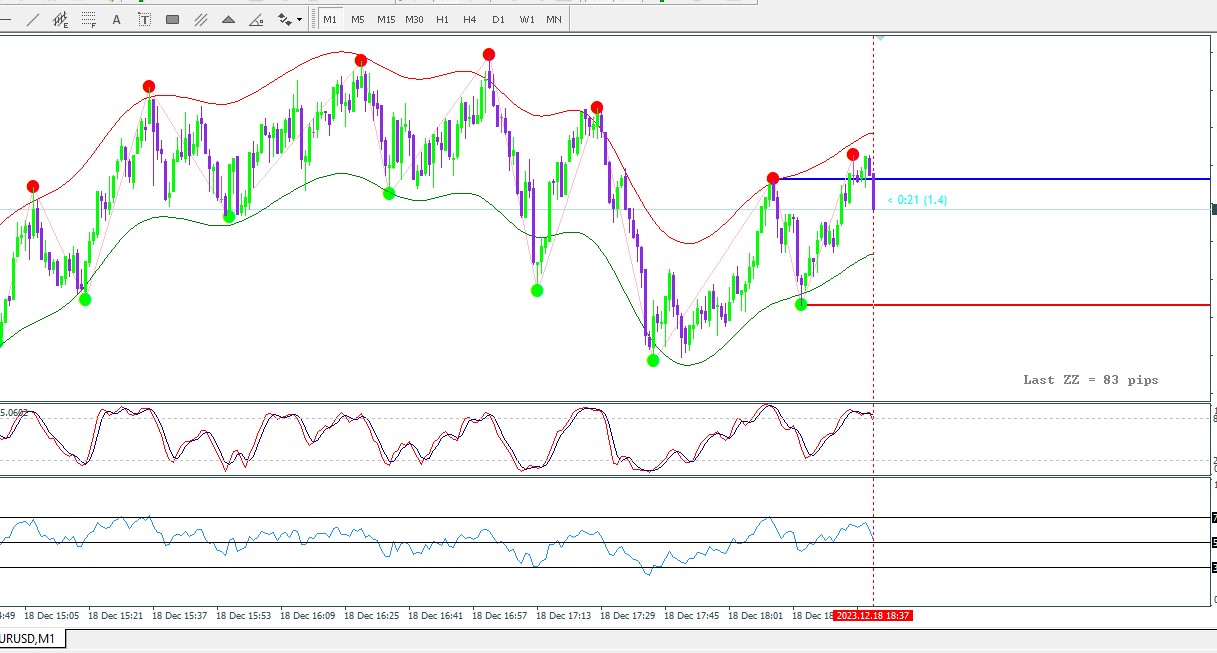The width and height of the screenshot is (1217, 653).
Task: Select the equidistant channel tool
Action: point(61,19)
